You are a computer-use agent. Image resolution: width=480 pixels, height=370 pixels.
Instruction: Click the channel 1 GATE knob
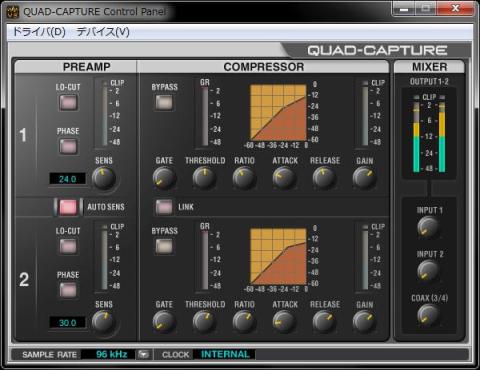(x=164, y=178)
